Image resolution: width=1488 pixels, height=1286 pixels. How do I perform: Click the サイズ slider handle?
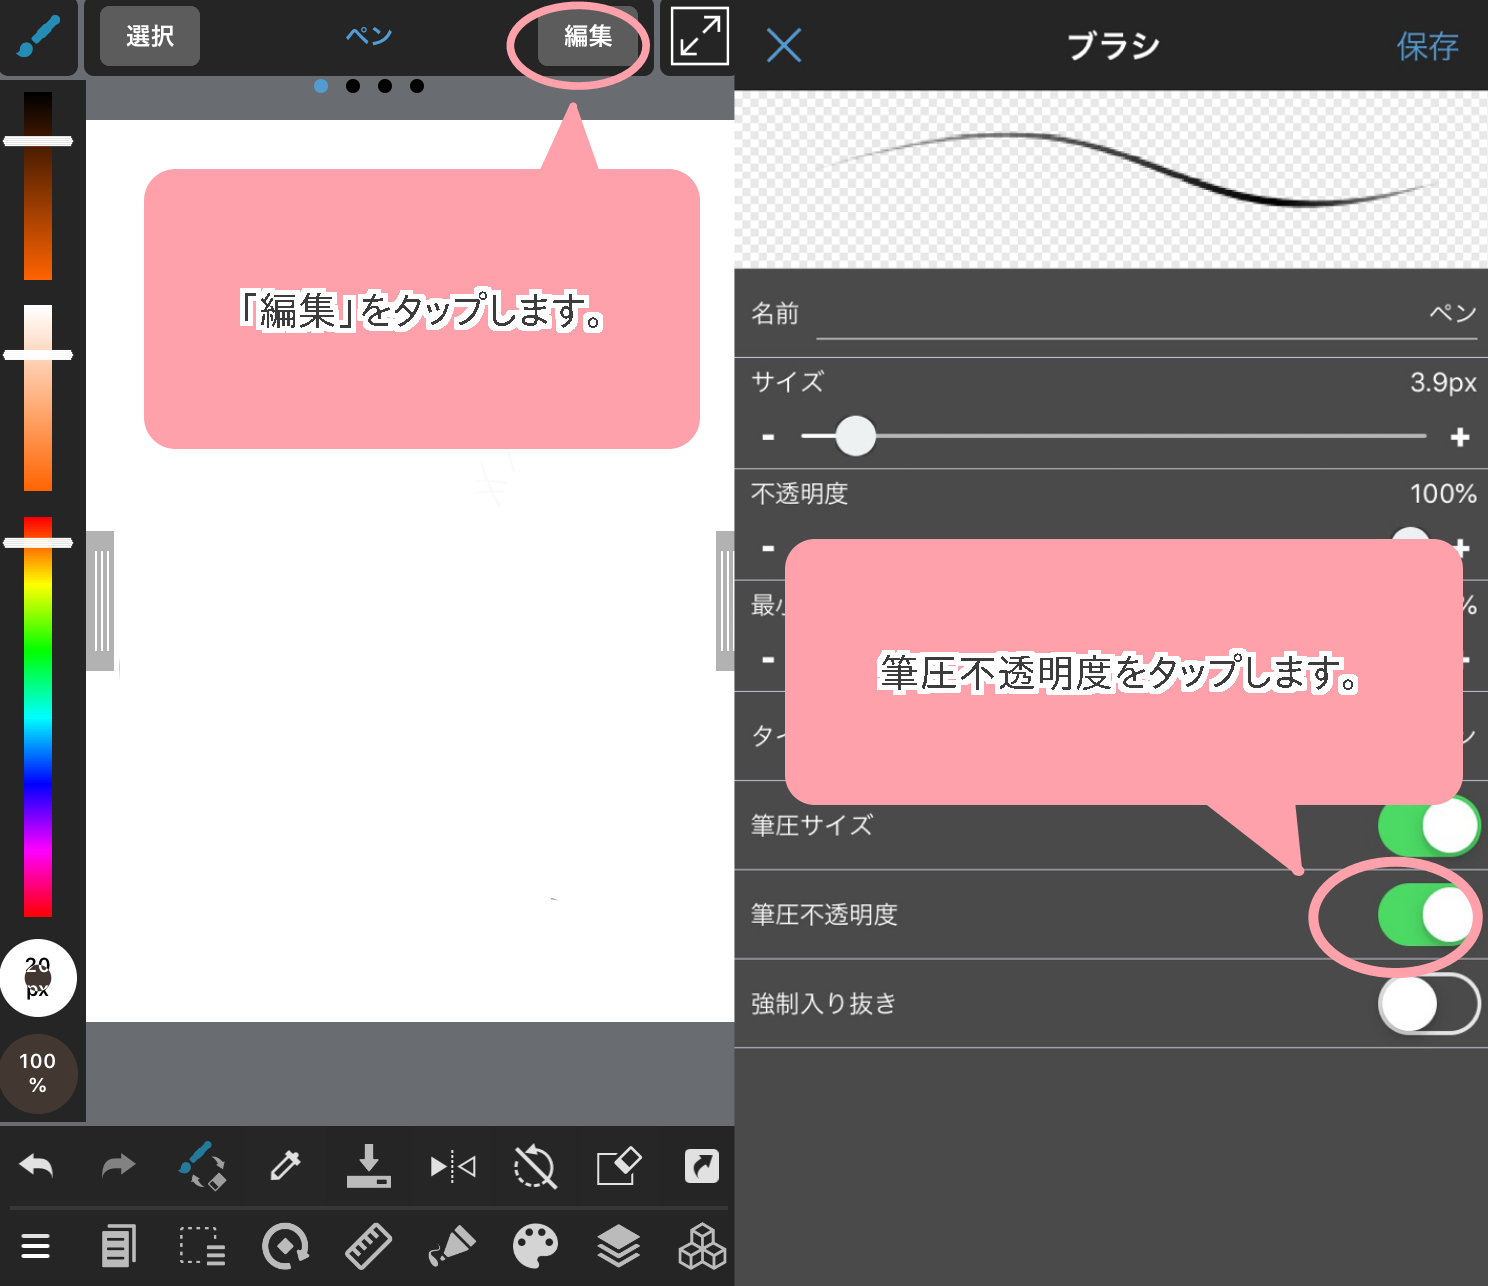click(855, 436)
